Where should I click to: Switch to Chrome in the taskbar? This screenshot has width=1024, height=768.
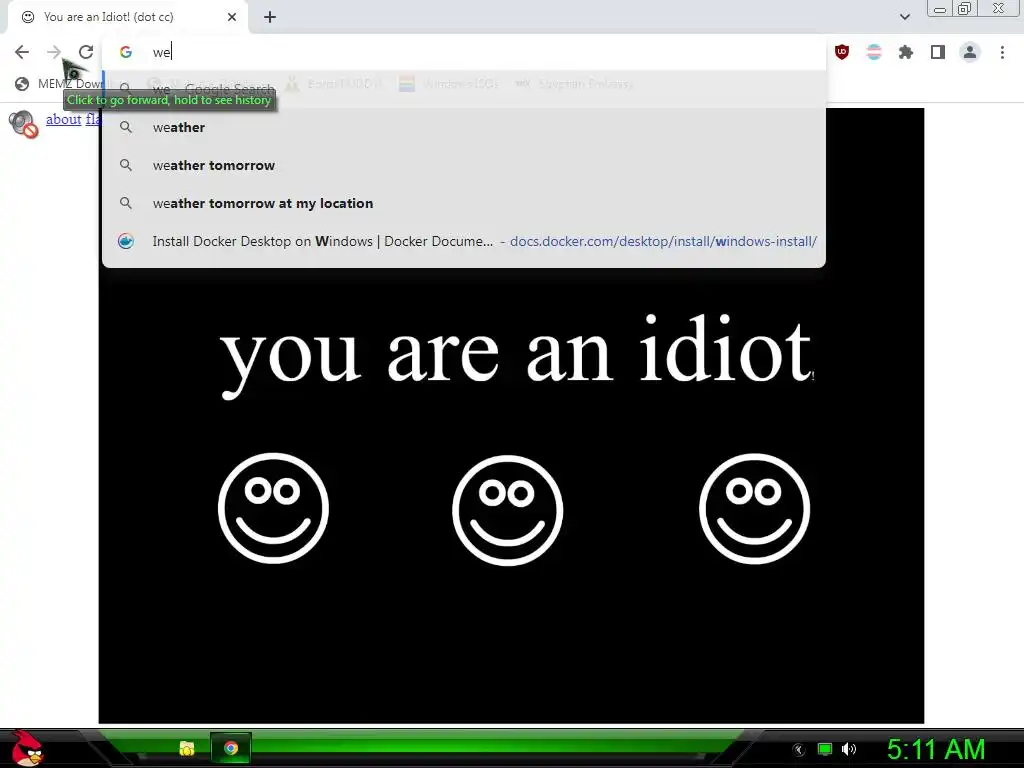[x=231, y=748]
